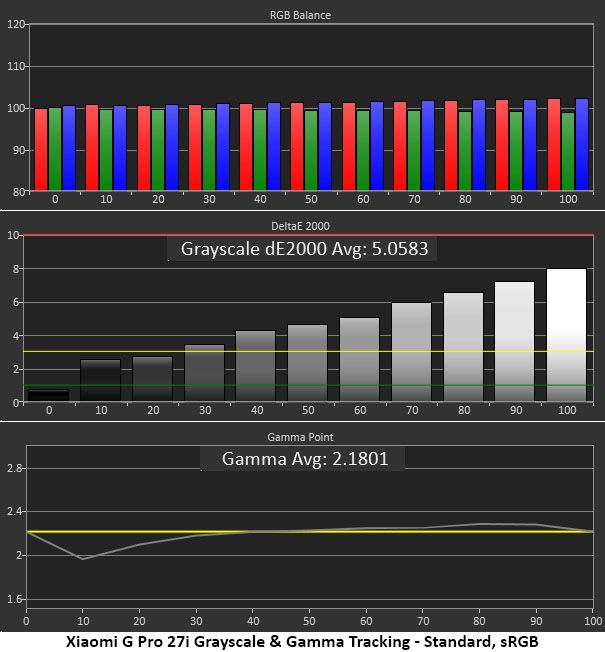This screenshot has width=605, height=652.
Task: Click the blue bar at 50 in RGB Balance
Action: [325, 147]
